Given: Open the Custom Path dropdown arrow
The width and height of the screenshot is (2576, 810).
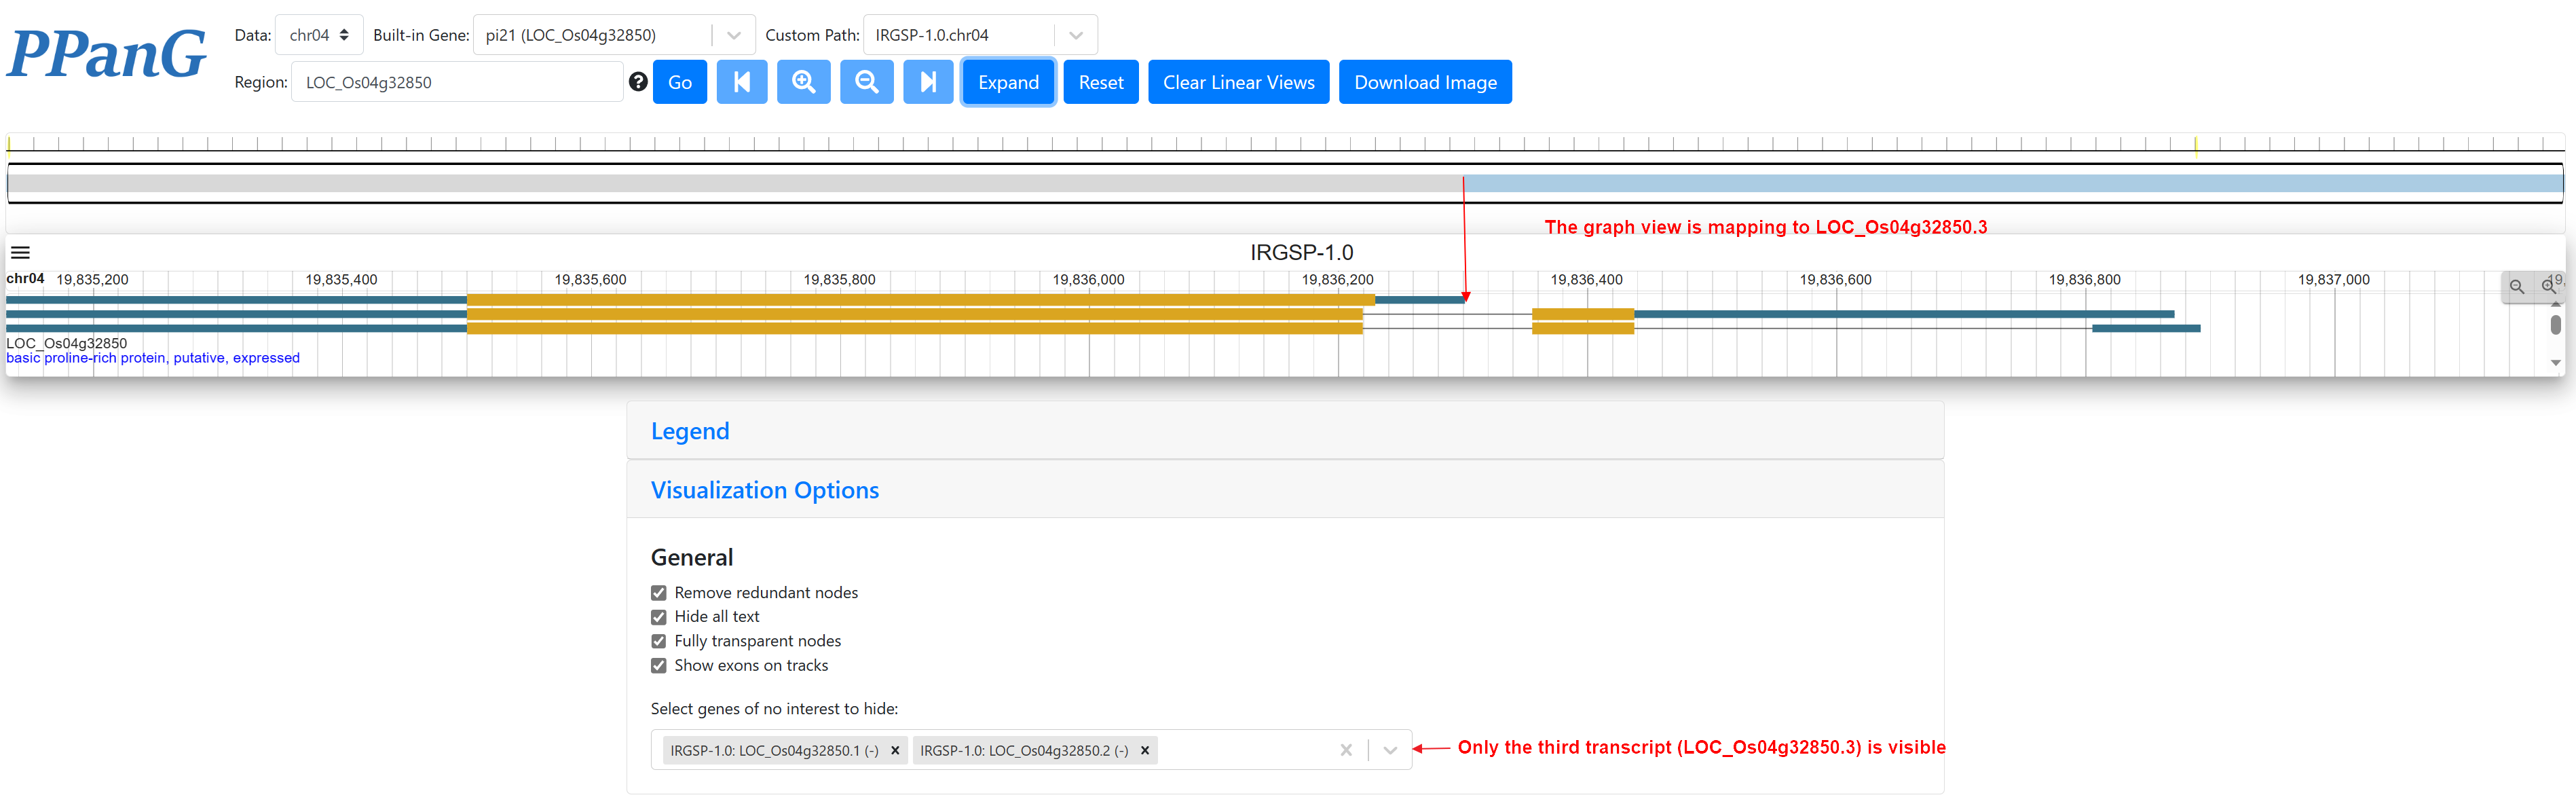Looking at the screenshot, I should 1076,35.
